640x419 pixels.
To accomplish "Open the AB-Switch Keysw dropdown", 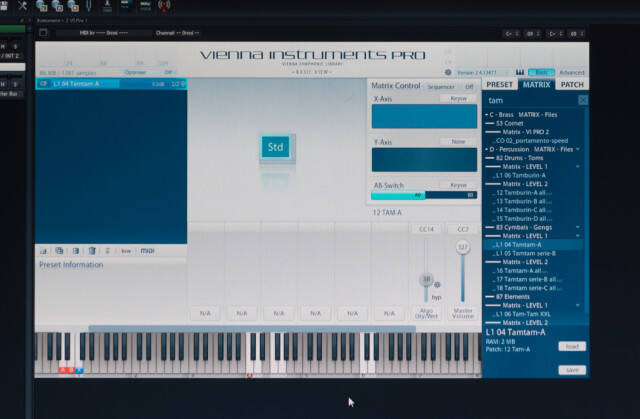I will pyautogui.click(x=458, y=185).
